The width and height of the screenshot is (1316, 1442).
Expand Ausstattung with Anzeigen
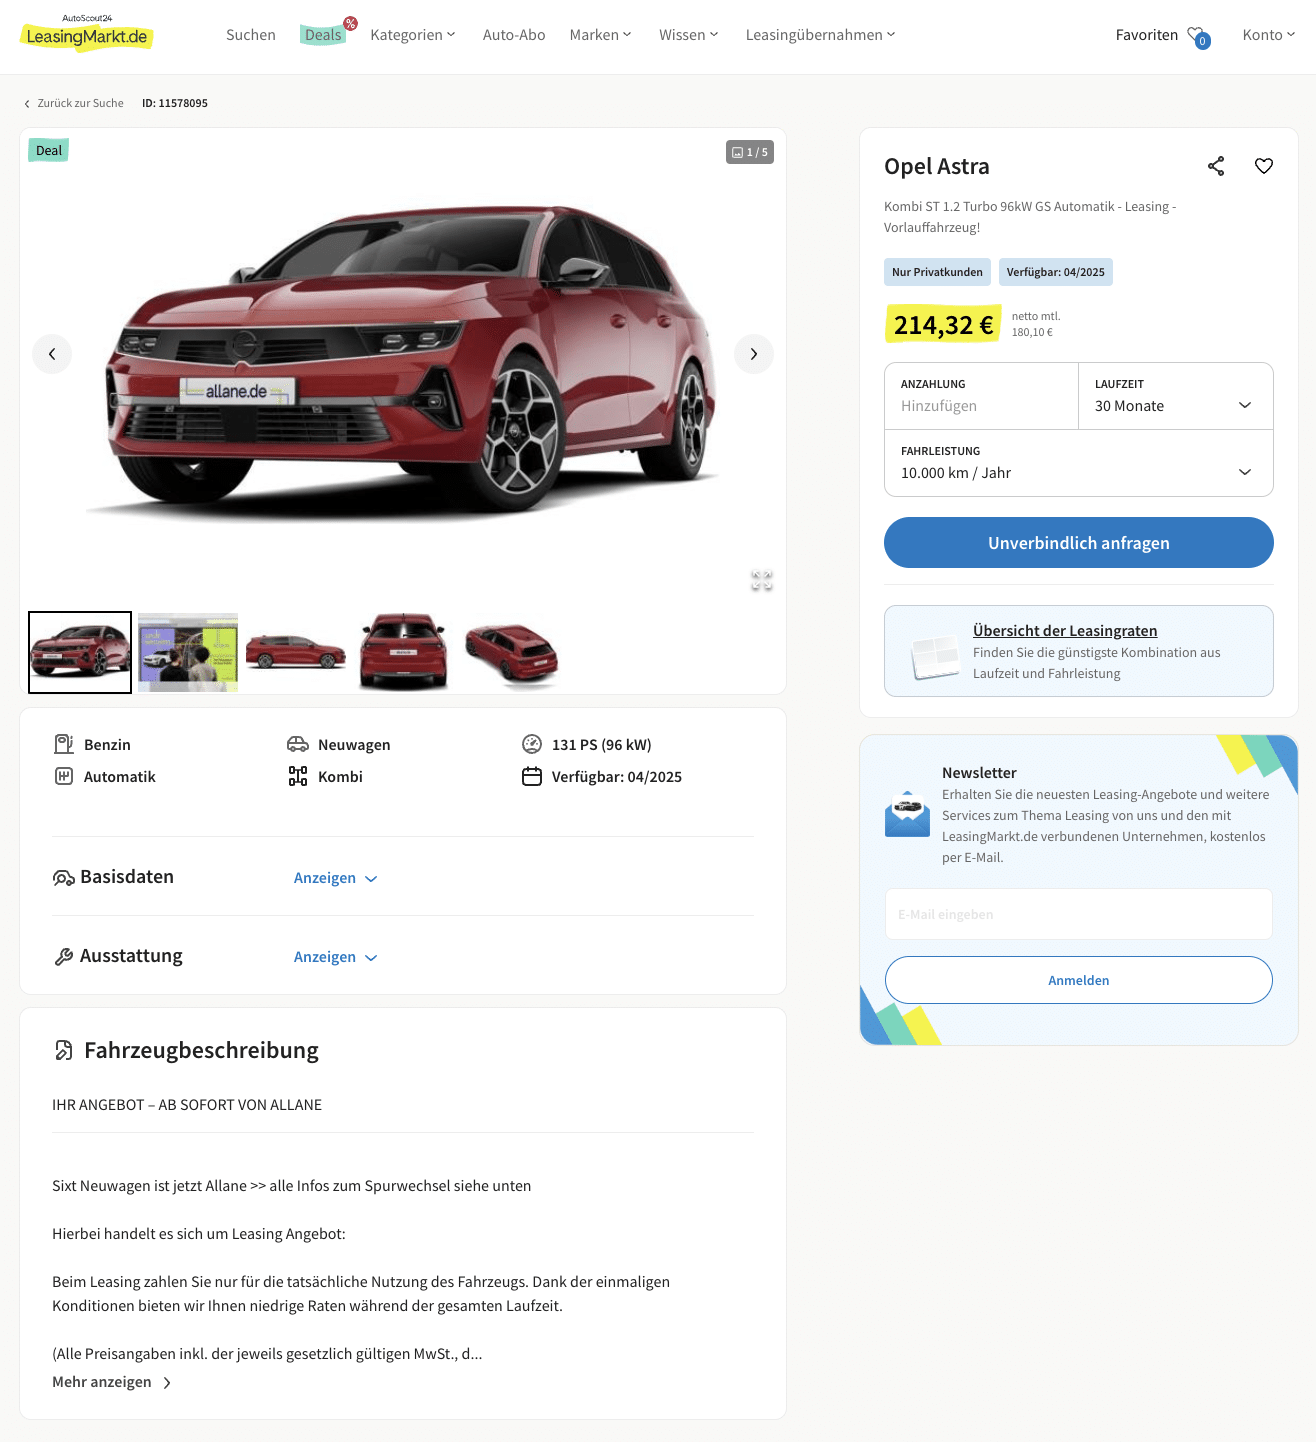click(x=335, y=957)
